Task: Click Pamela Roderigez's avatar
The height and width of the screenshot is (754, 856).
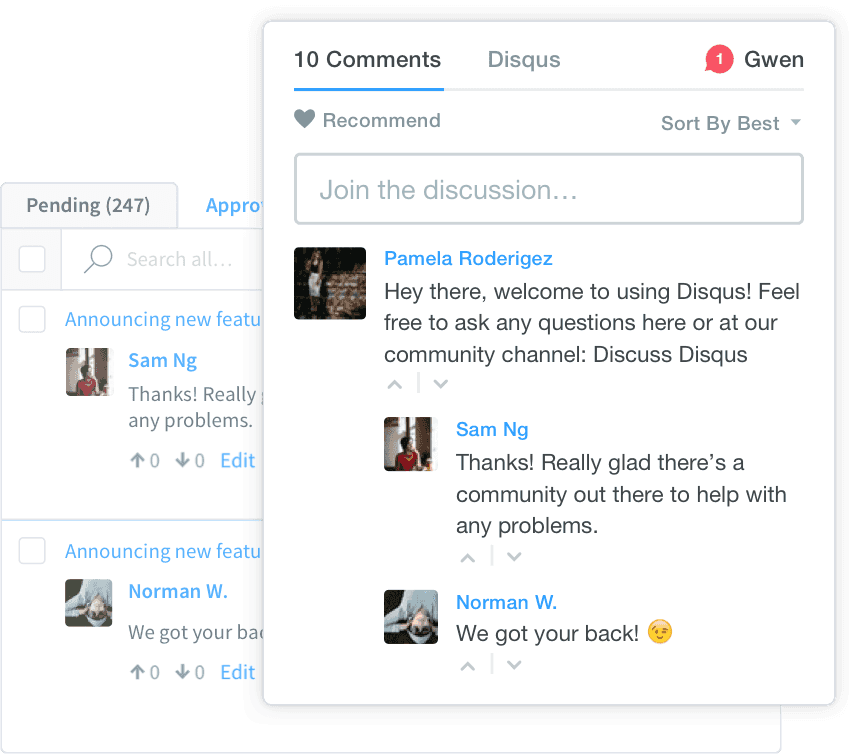Action: [x=330, y=283]
